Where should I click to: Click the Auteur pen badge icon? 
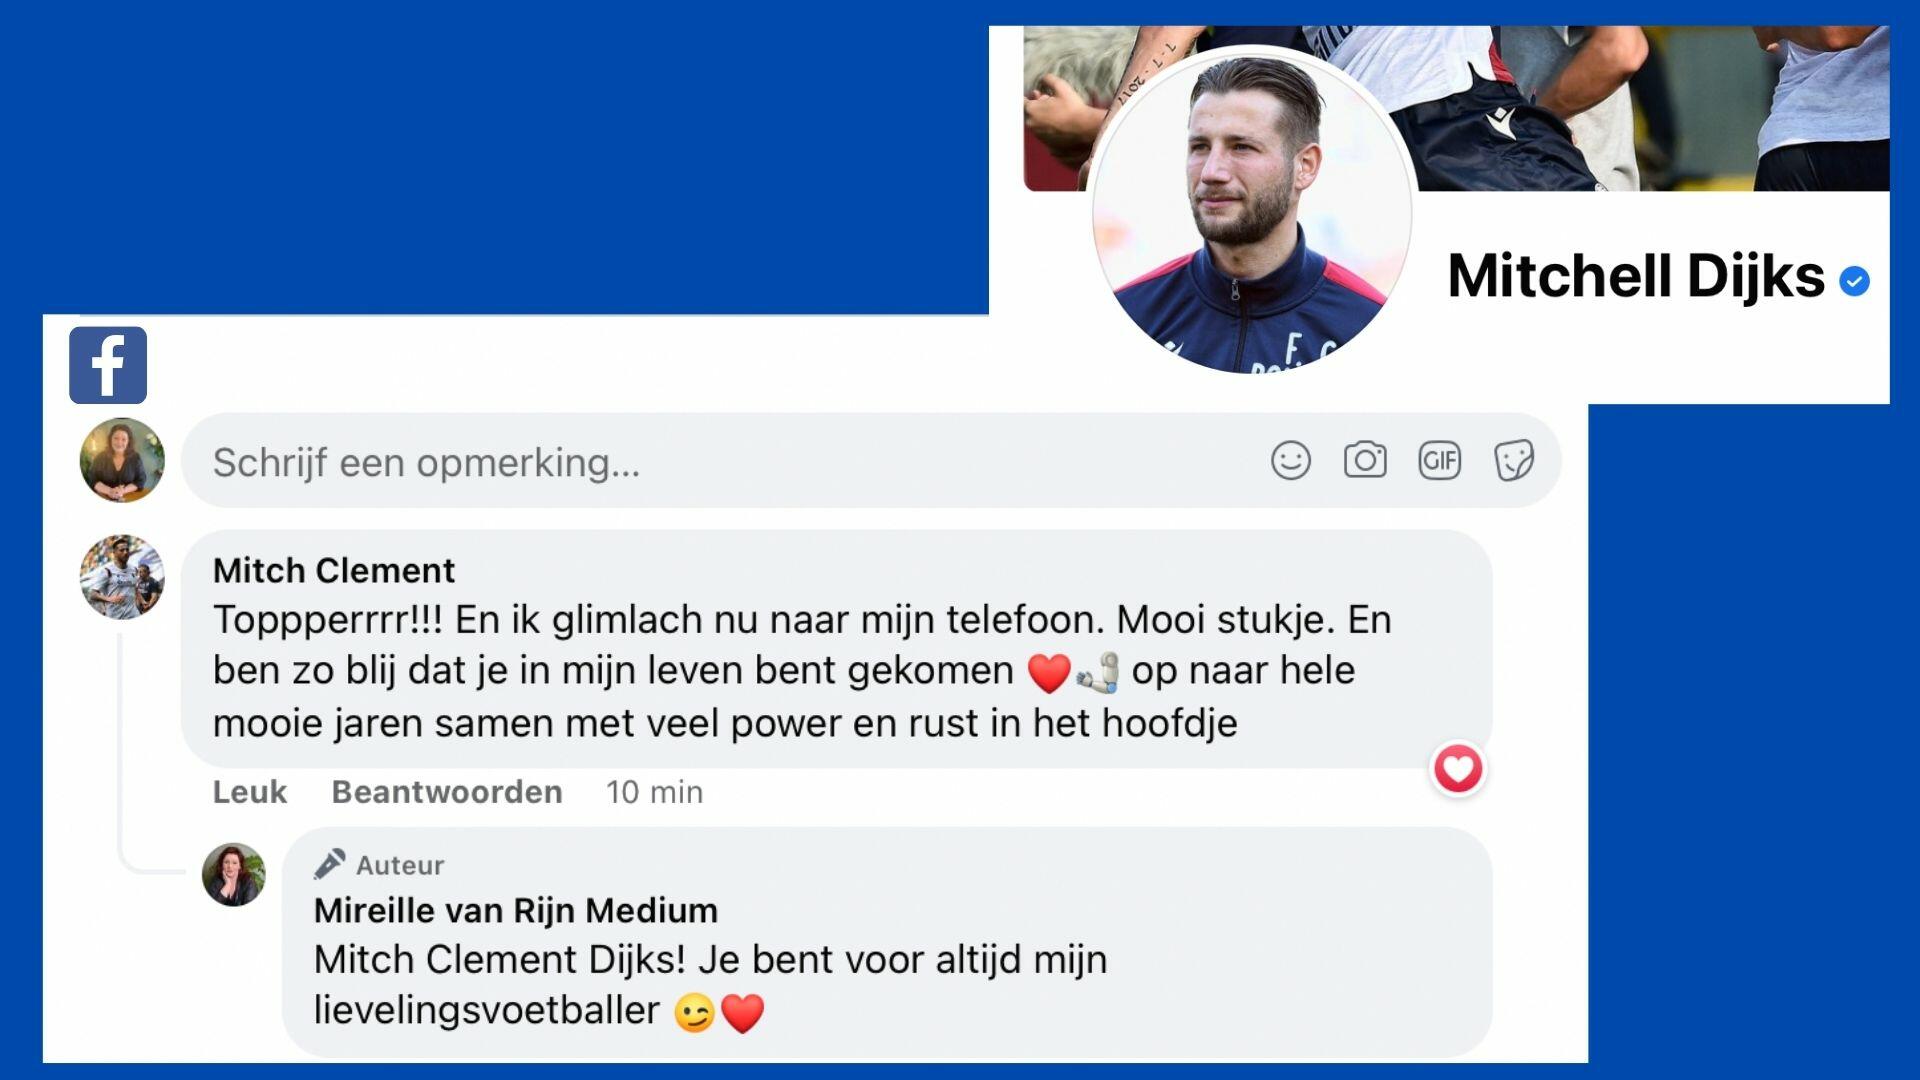click(329, 864)
